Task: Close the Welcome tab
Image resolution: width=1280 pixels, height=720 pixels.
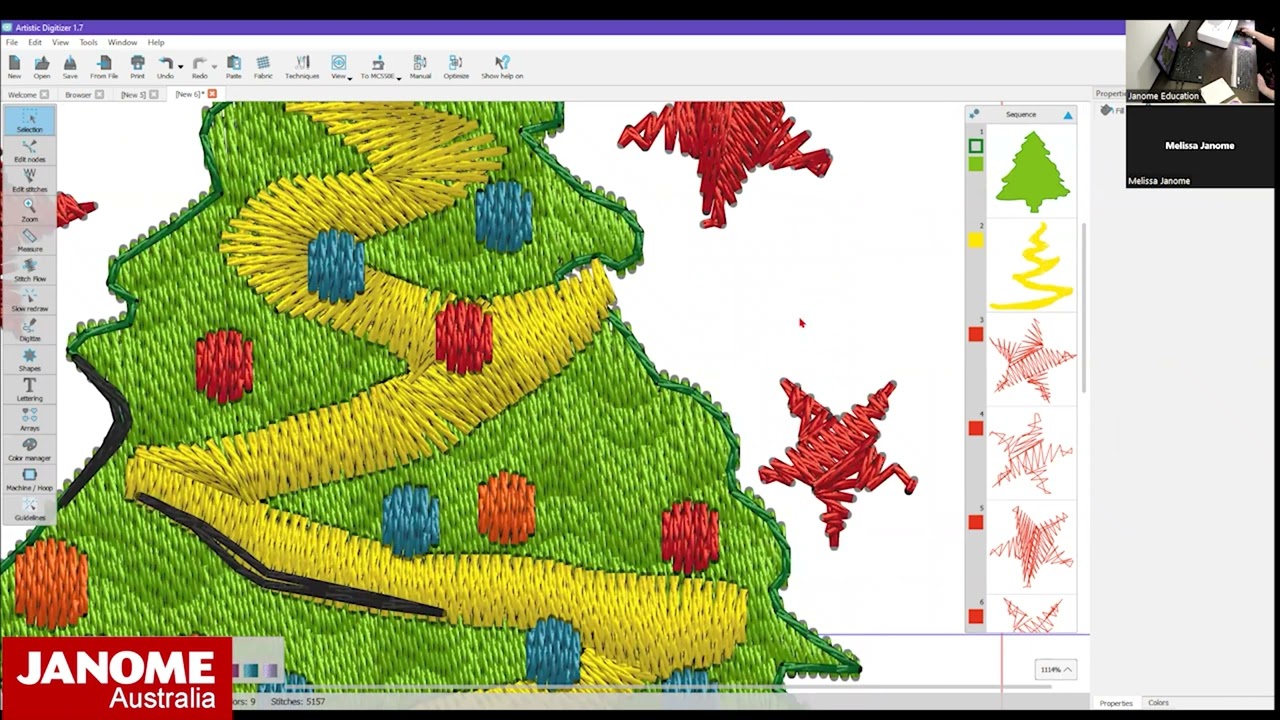Action: pyautogui.click(x=44, y=95)
